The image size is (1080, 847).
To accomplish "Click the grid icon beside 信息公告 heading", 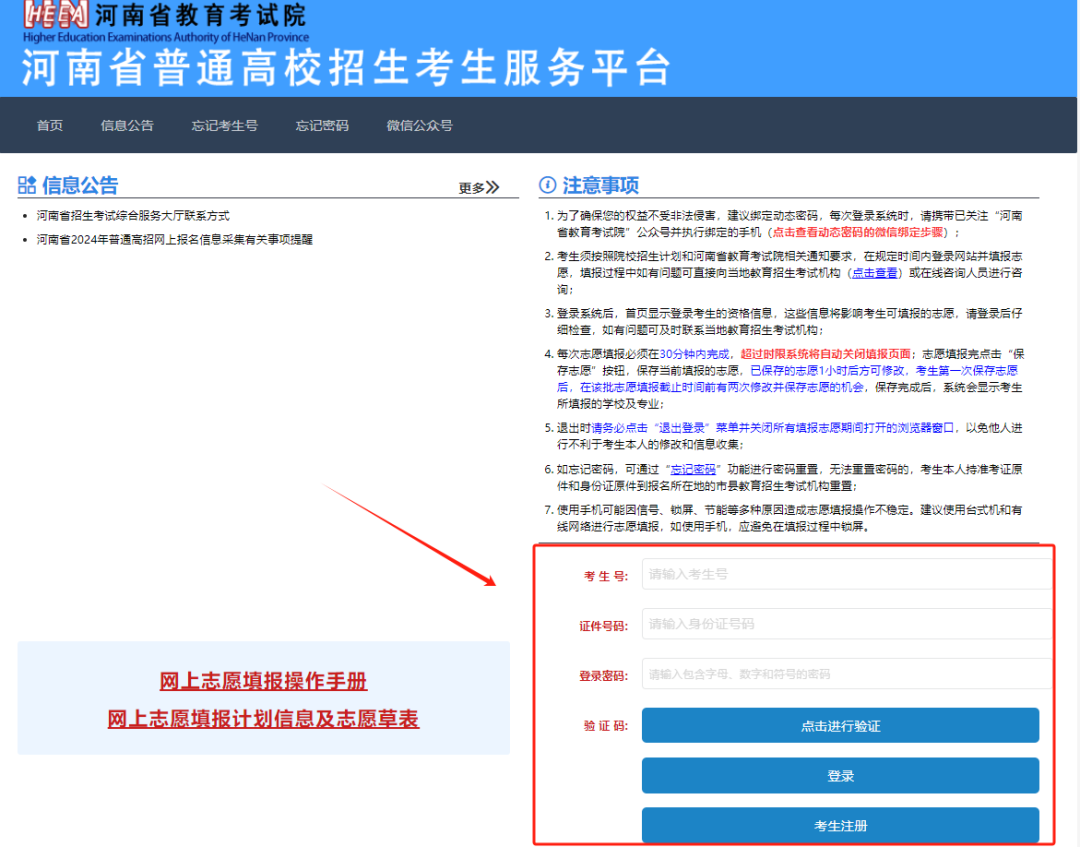I will point(26,184).
